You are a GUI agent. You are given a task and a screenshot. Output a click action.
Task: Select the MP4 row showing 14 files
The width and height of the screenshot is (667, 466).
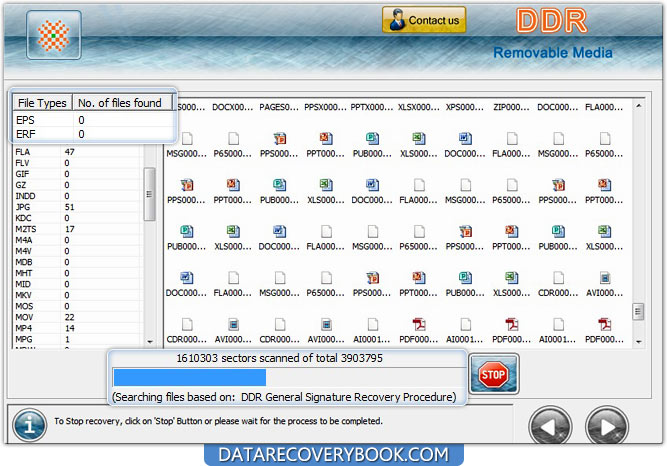point(78,329)
